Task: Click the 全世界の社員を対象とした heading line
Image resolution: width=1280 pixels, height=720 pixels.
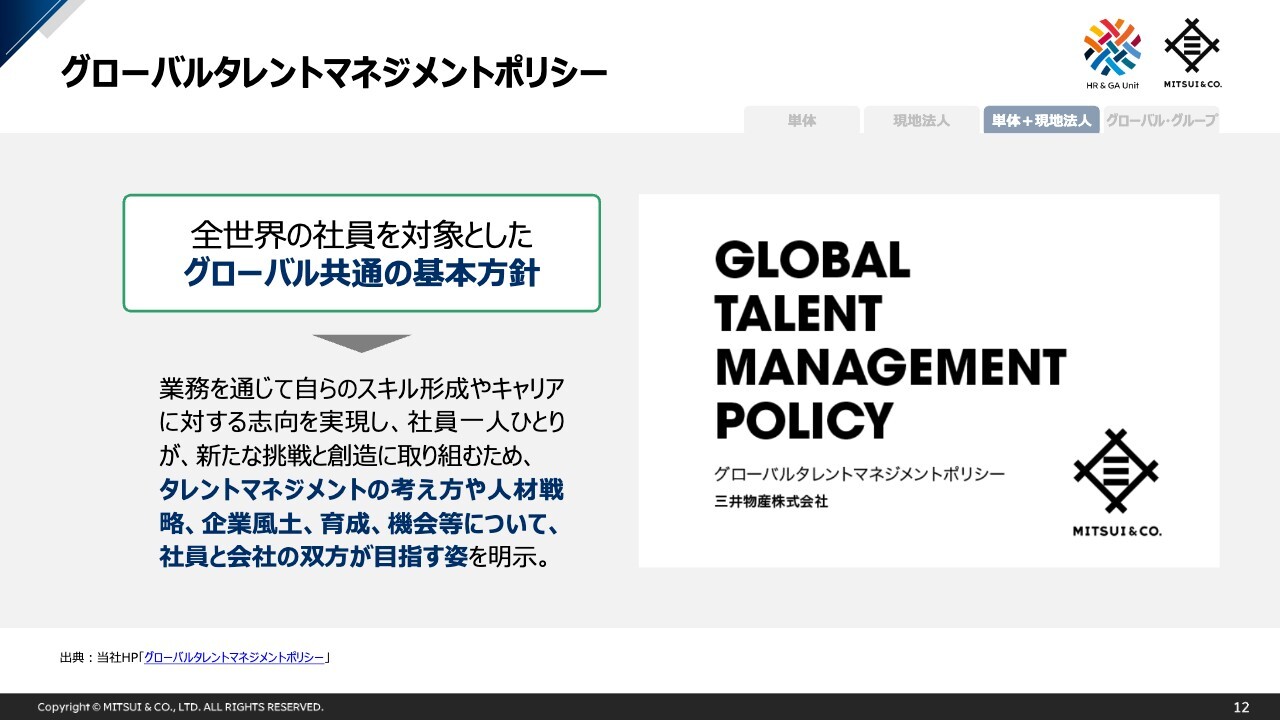Action: pyautogui.click(x=361, y=235)
